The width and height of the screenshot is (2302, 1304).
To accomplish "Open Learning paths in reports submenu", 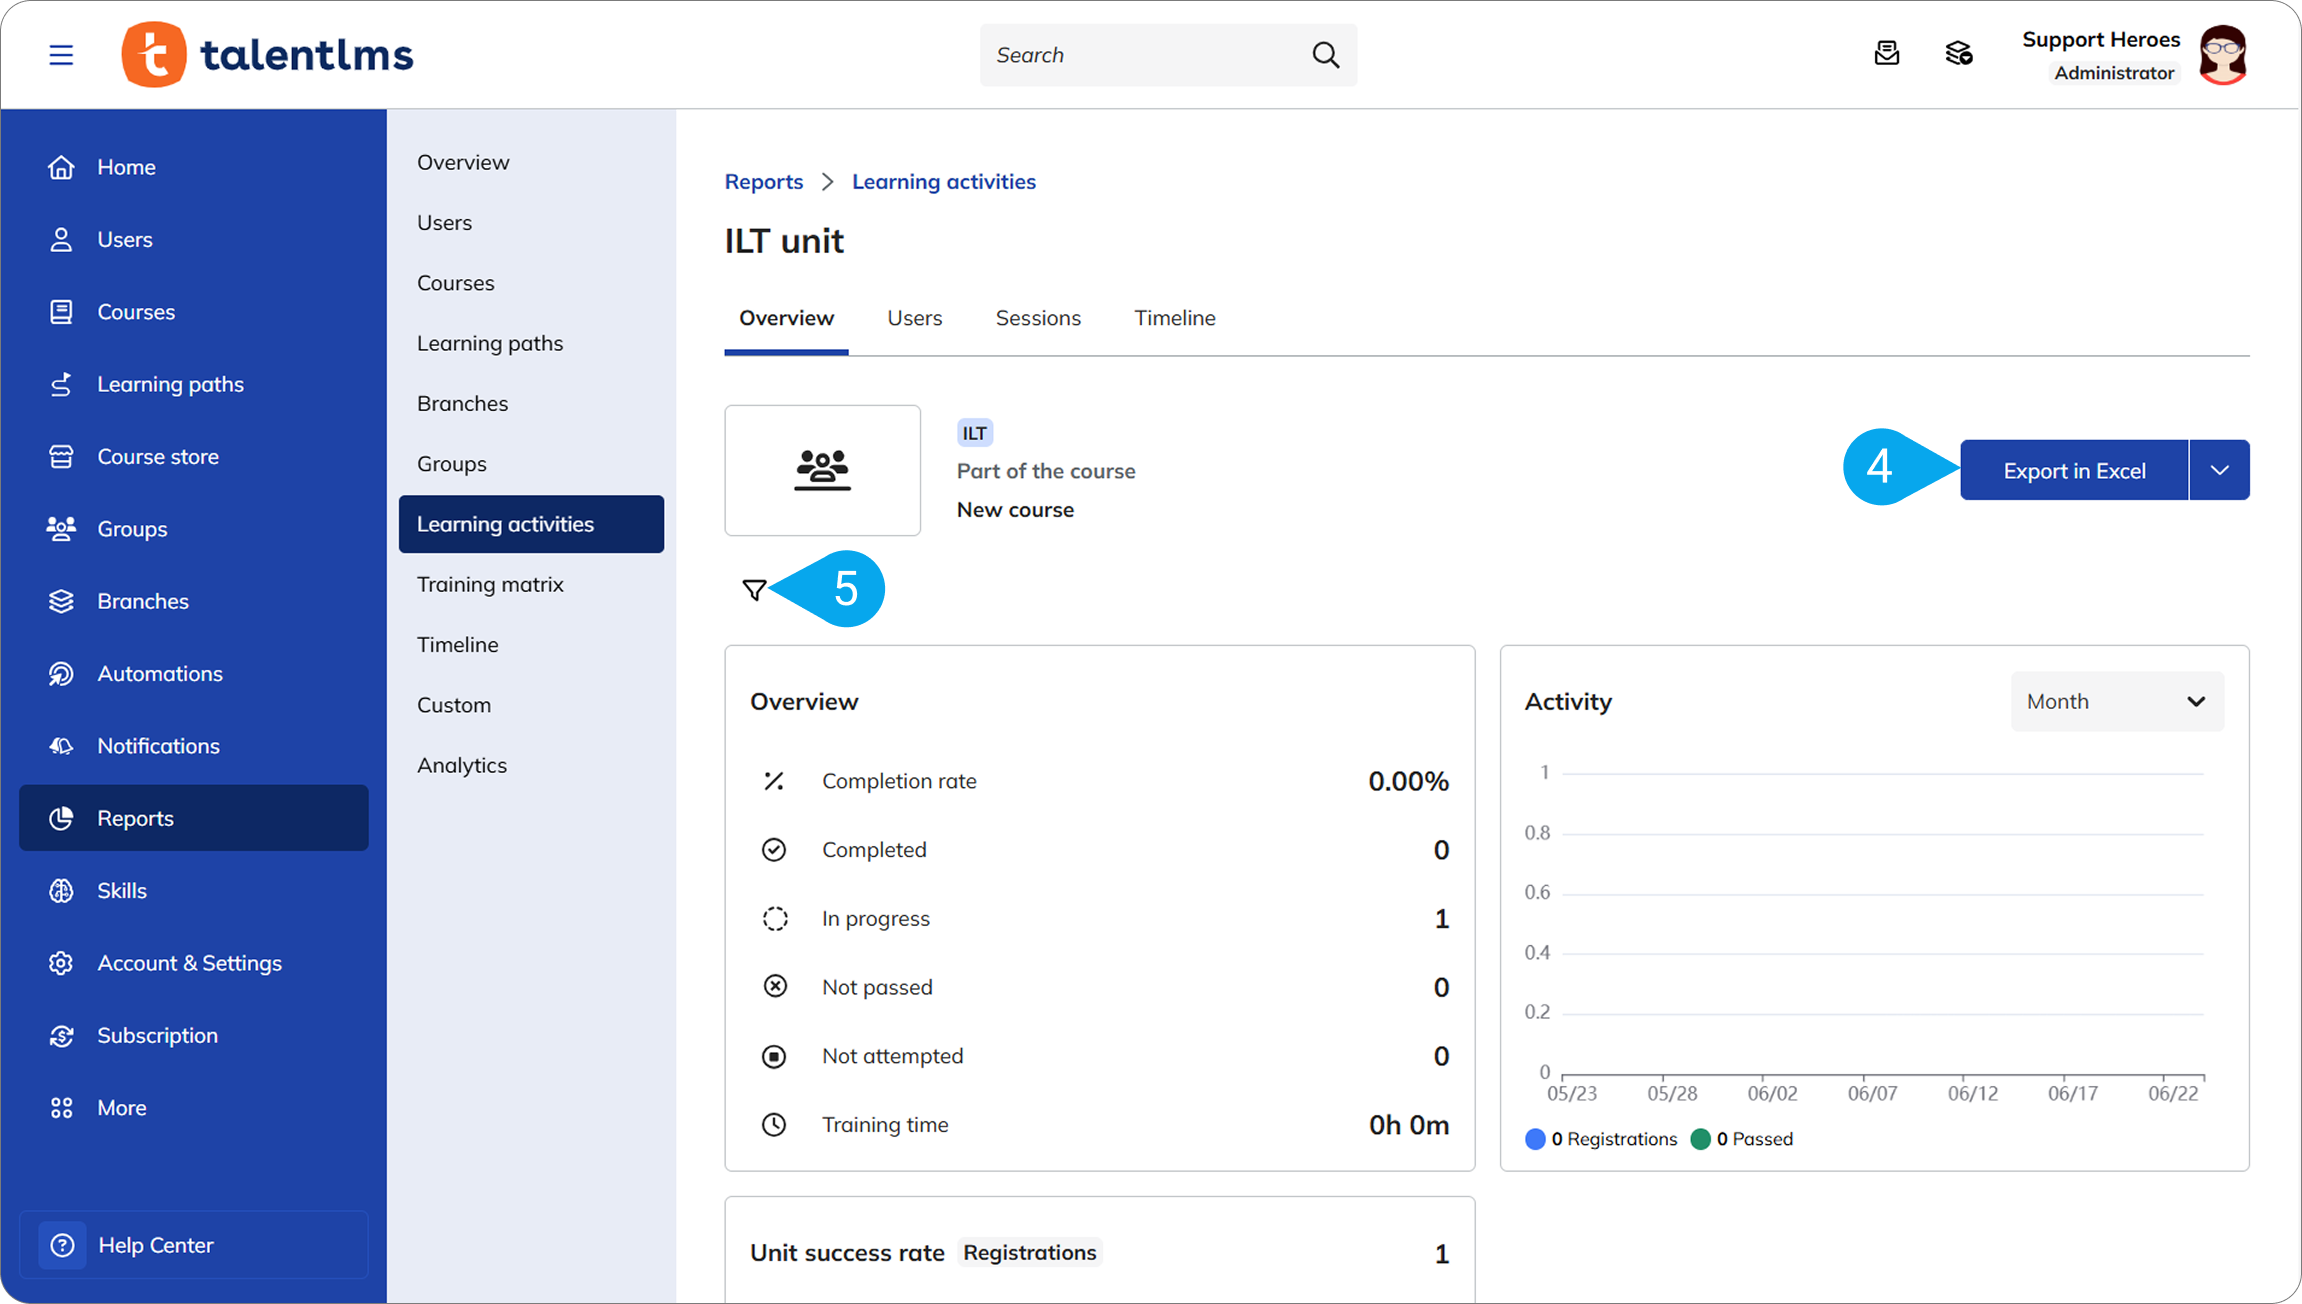I will [x=490, y=343].
